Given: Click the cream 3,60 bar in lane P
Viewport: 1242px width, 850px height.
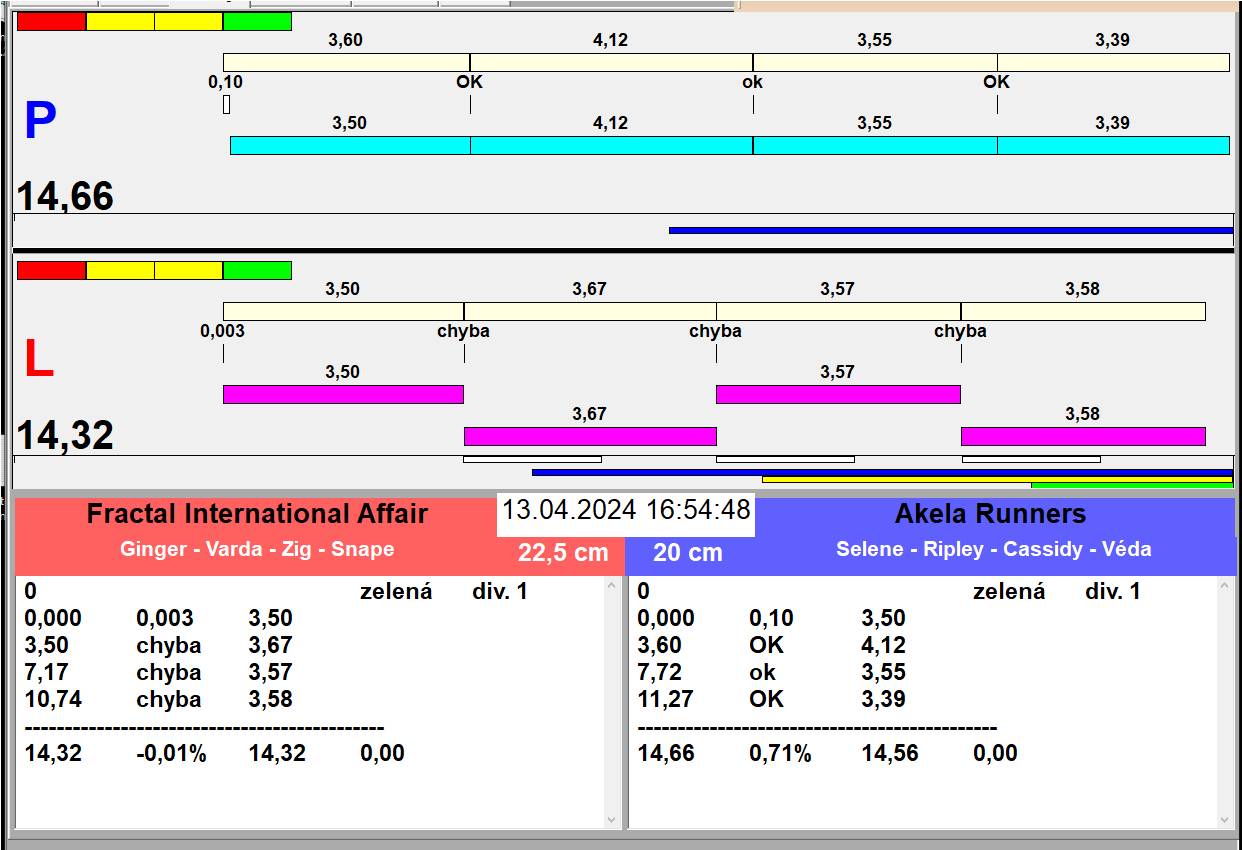Looking at the screenshot, I should (346, 63).
